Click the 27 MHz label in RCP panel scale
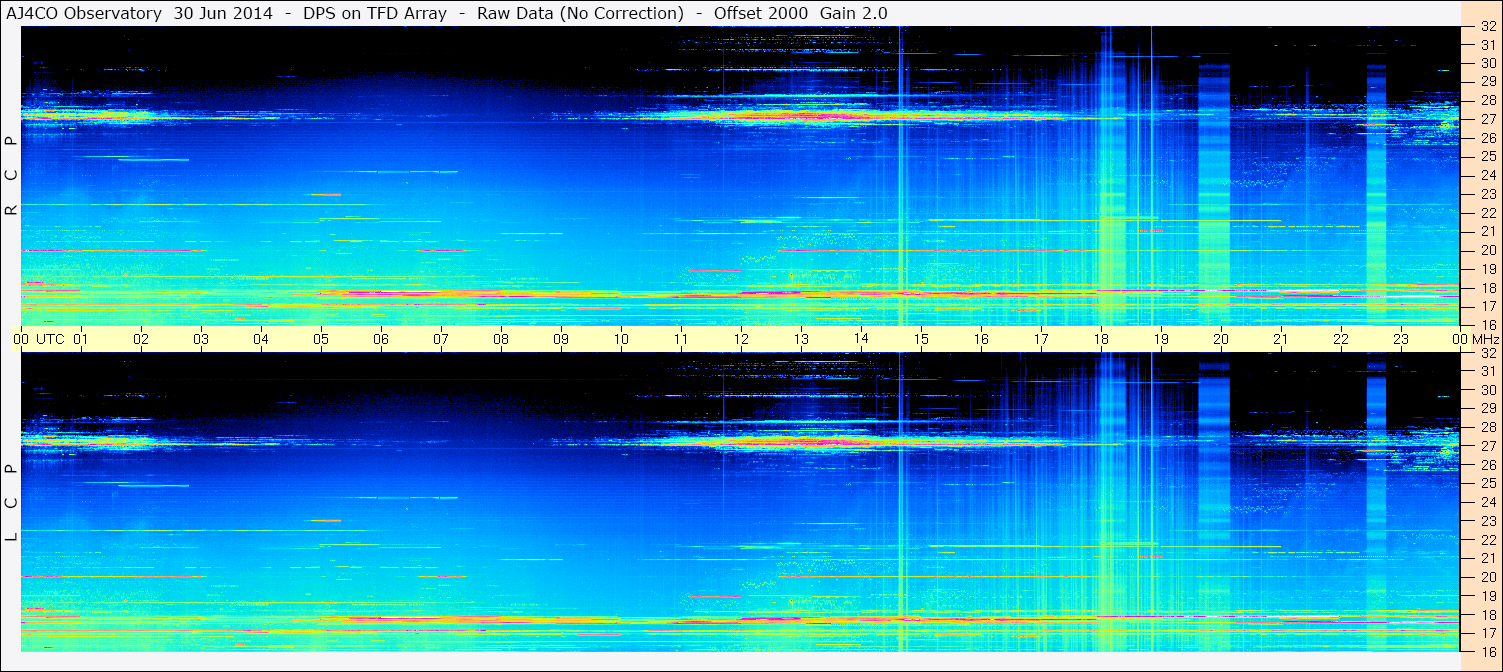Viewport: 1503px width, 672px height. 1487,119
